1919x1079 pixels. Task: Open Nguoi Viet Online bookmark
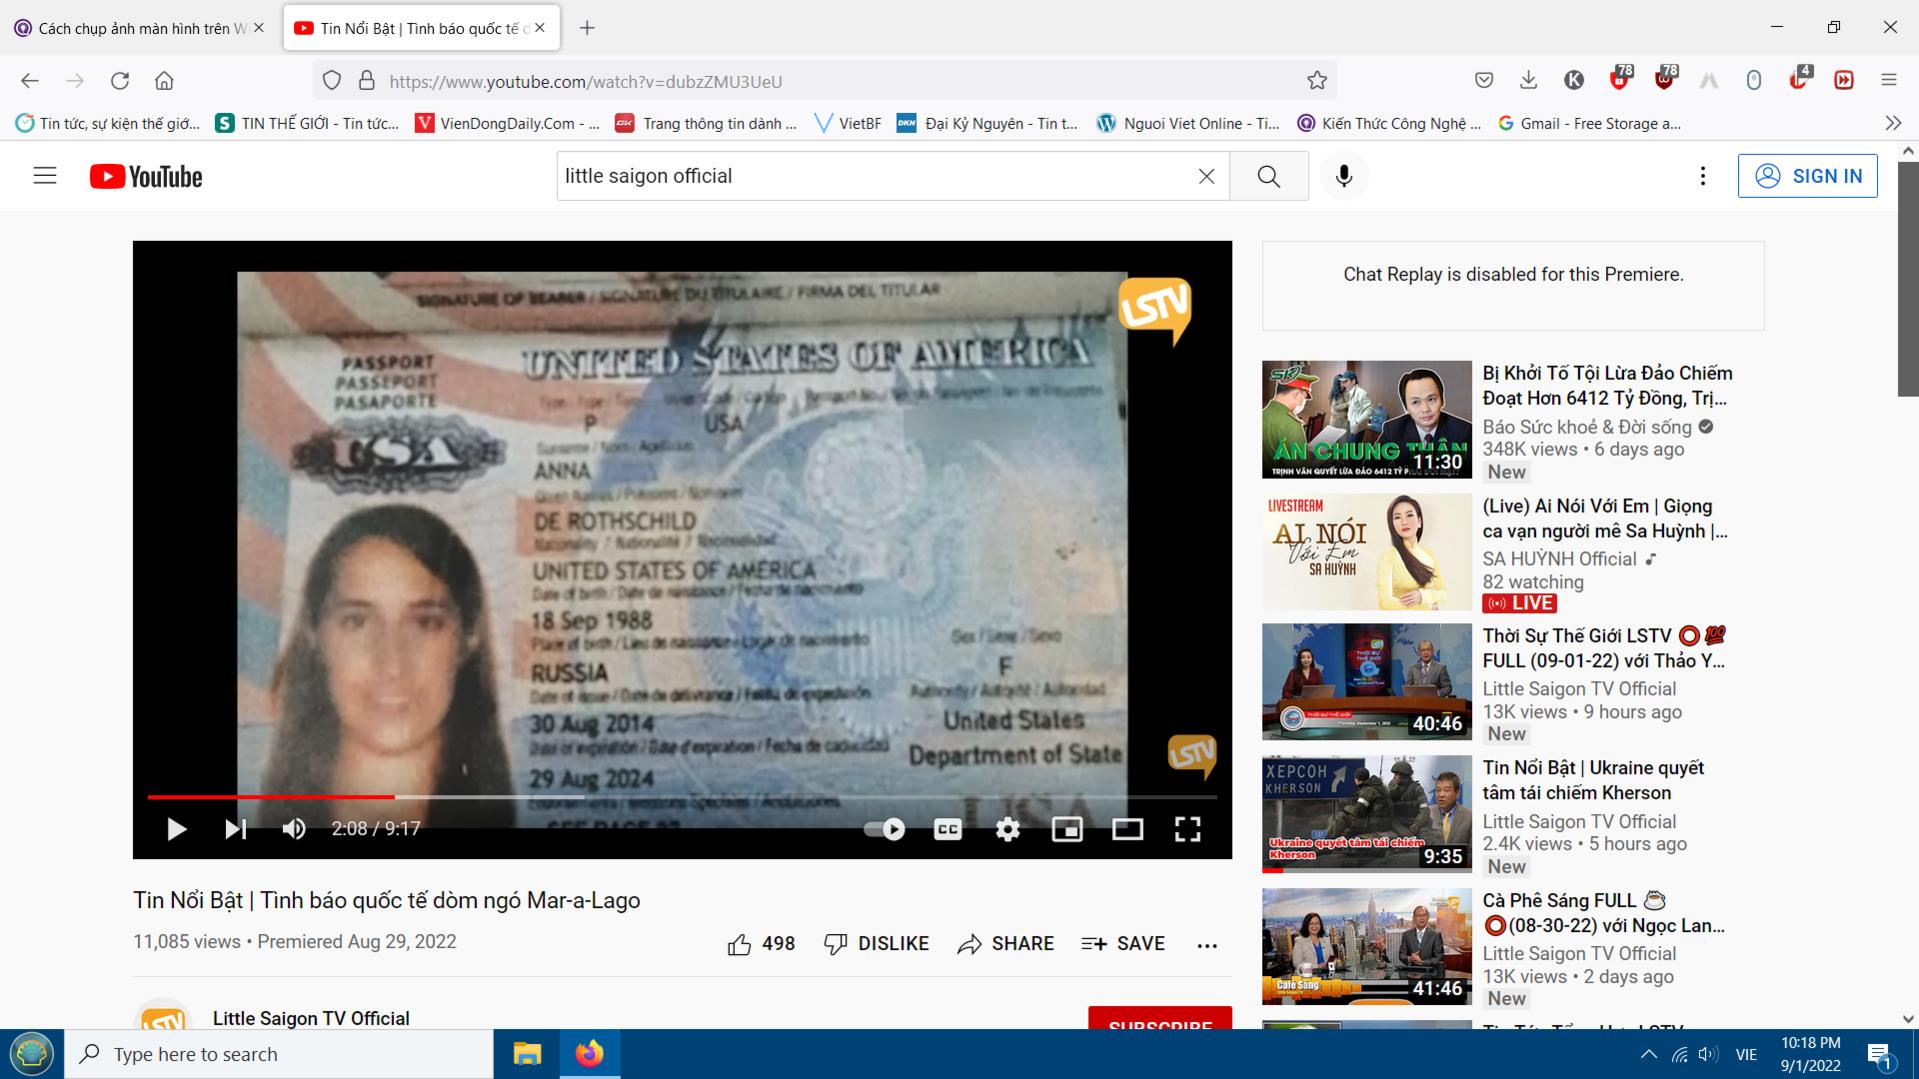point(1189,123)
